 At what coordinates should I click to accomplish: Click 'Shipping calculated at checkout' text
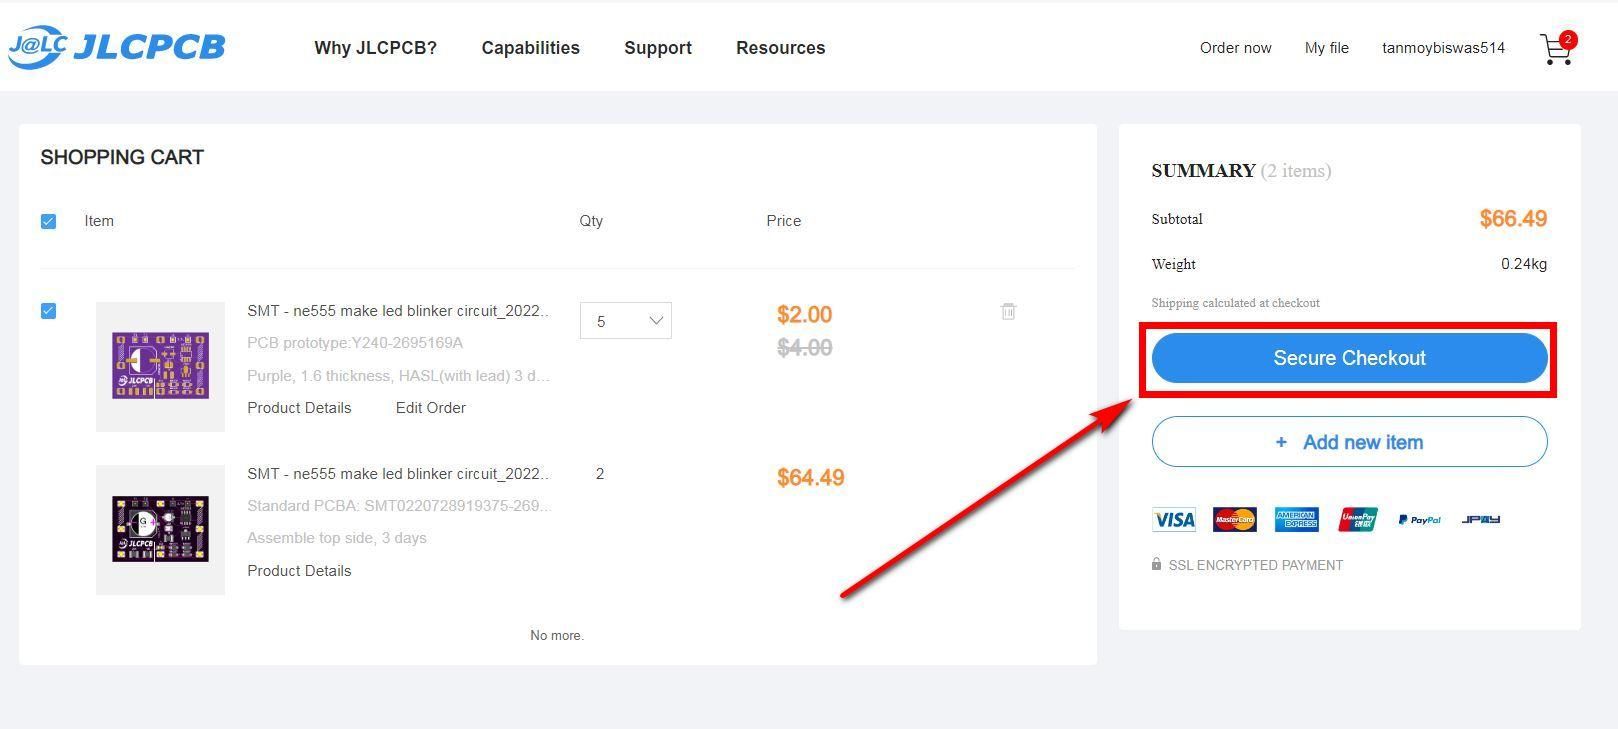(1235, 303)
